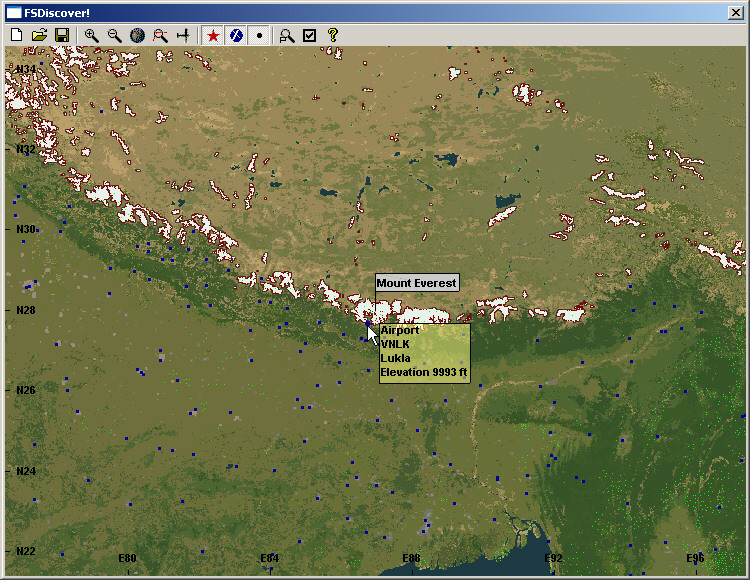Close the FSDiscover! window

coord(735,12)
